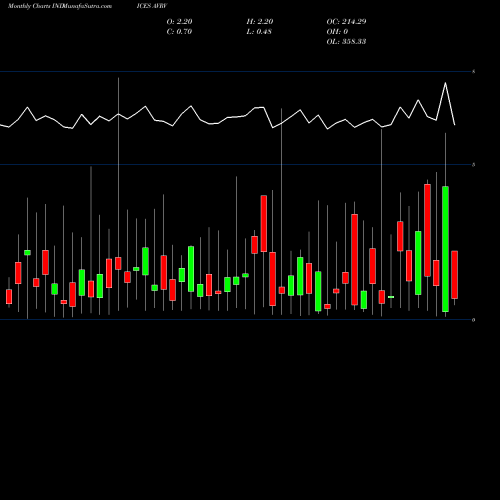Click the 'Monthly Charts INDMunafaSutra.com' title text

click(x=60, y=6)
